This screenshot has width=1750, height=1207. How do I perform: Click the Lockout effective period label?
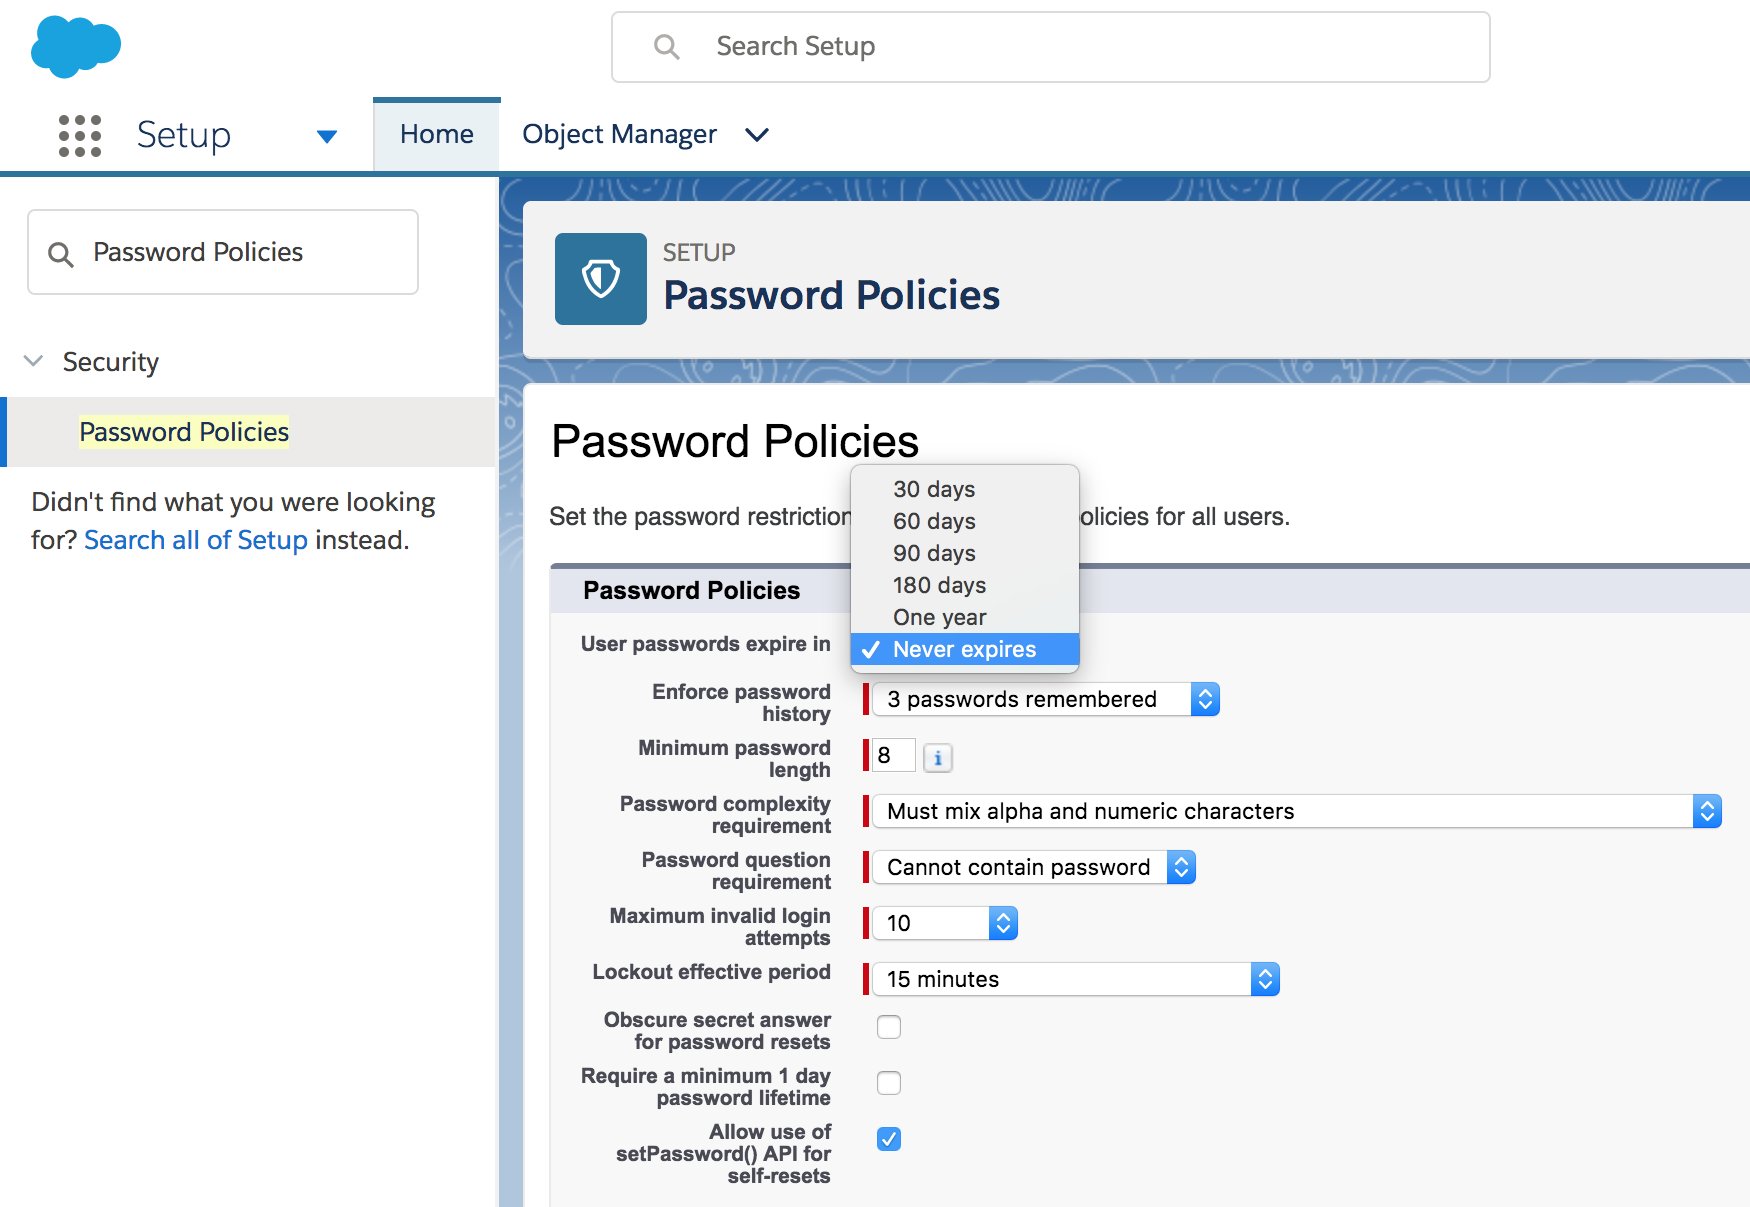[x=711, y=972]
